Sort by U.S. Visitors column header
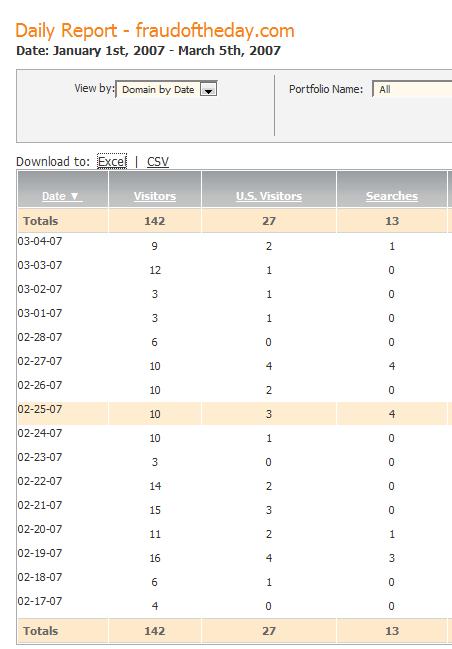Screen dimensions: 452x649 point(269,196)
